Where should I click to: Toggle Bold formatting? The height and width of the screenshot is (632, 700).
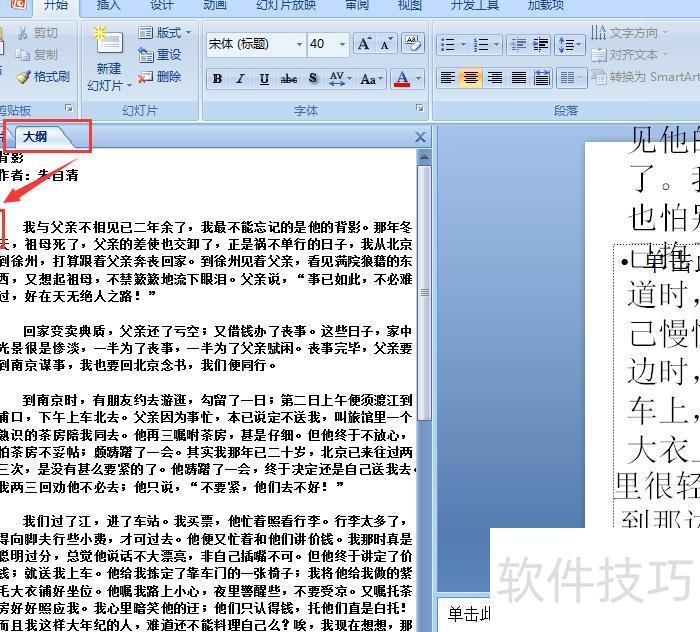[217, 79]
